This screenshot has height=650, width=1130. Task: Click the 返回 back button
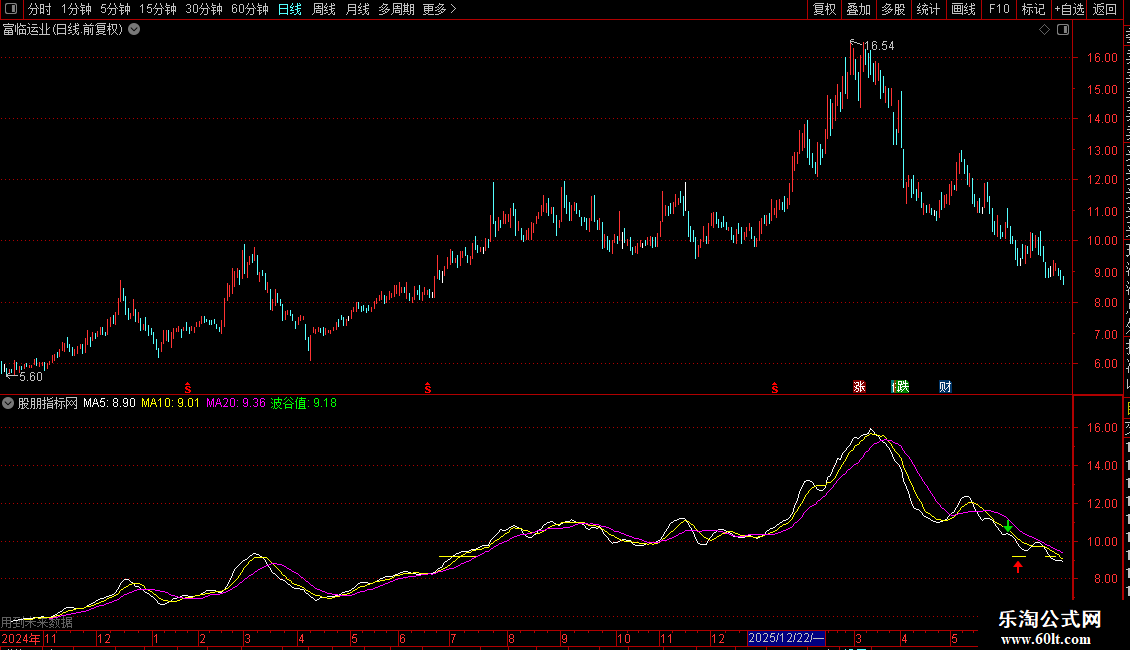pos(1105,9)
